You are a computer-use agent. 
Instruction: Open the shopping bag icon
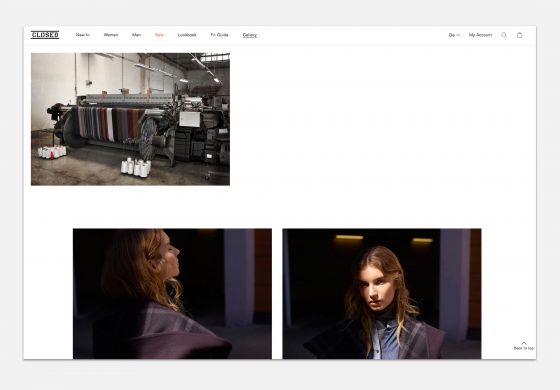click(520, 35)
